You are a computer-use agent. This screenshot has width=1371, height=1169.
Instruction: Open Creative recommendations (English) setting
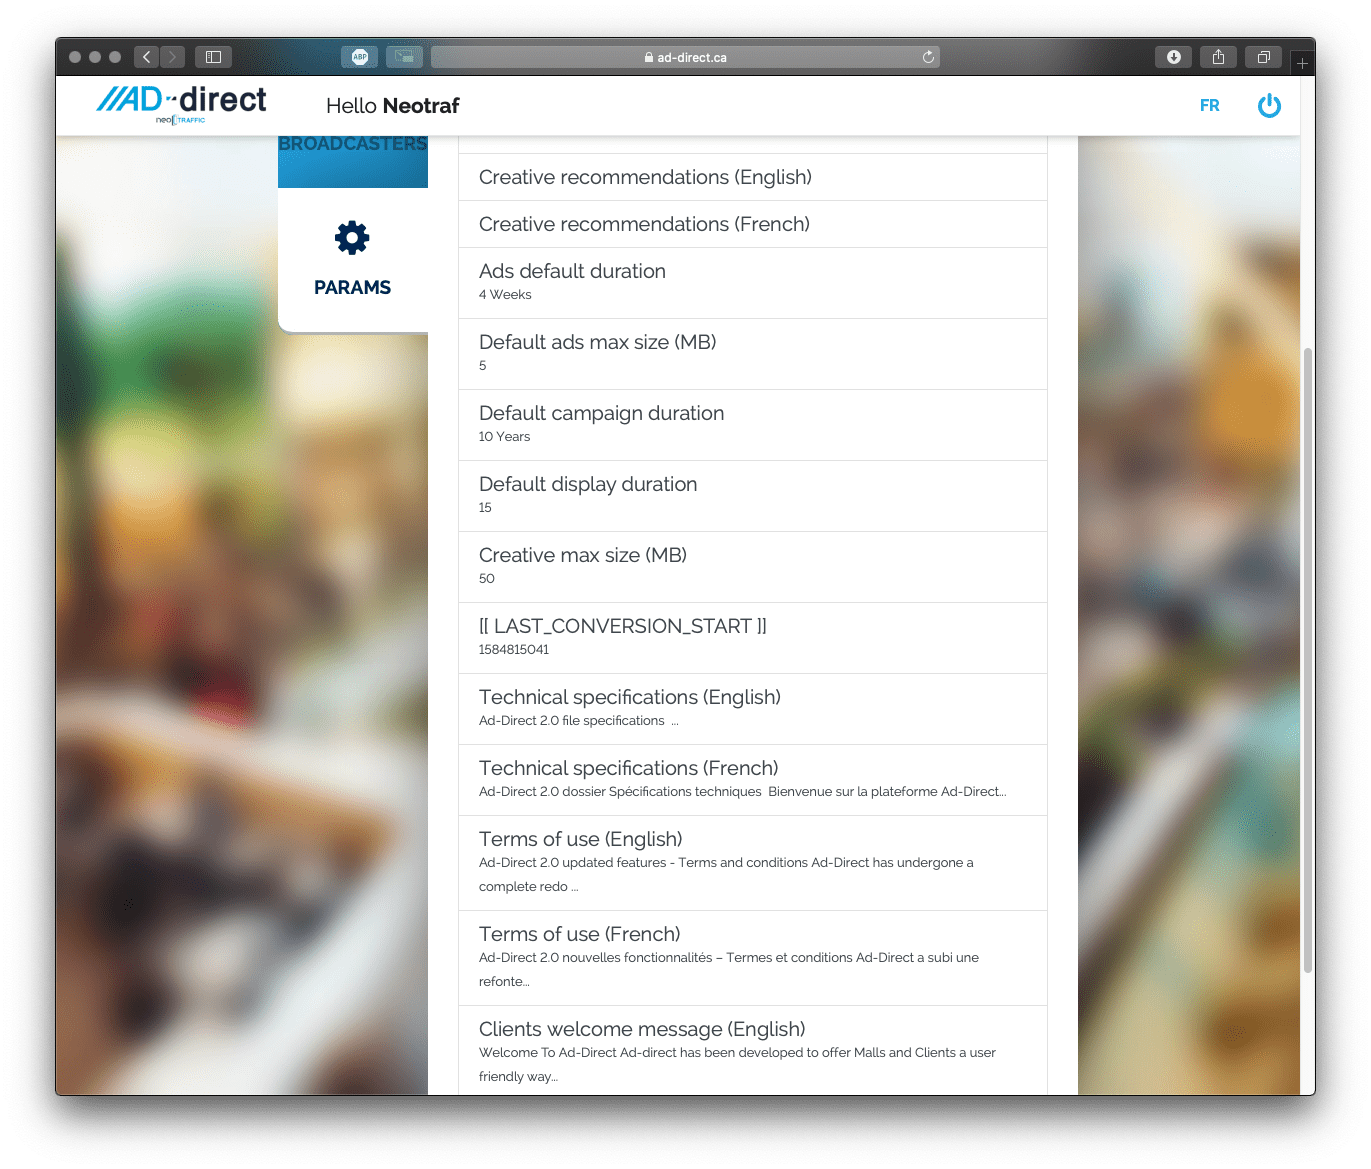(752, 177)
